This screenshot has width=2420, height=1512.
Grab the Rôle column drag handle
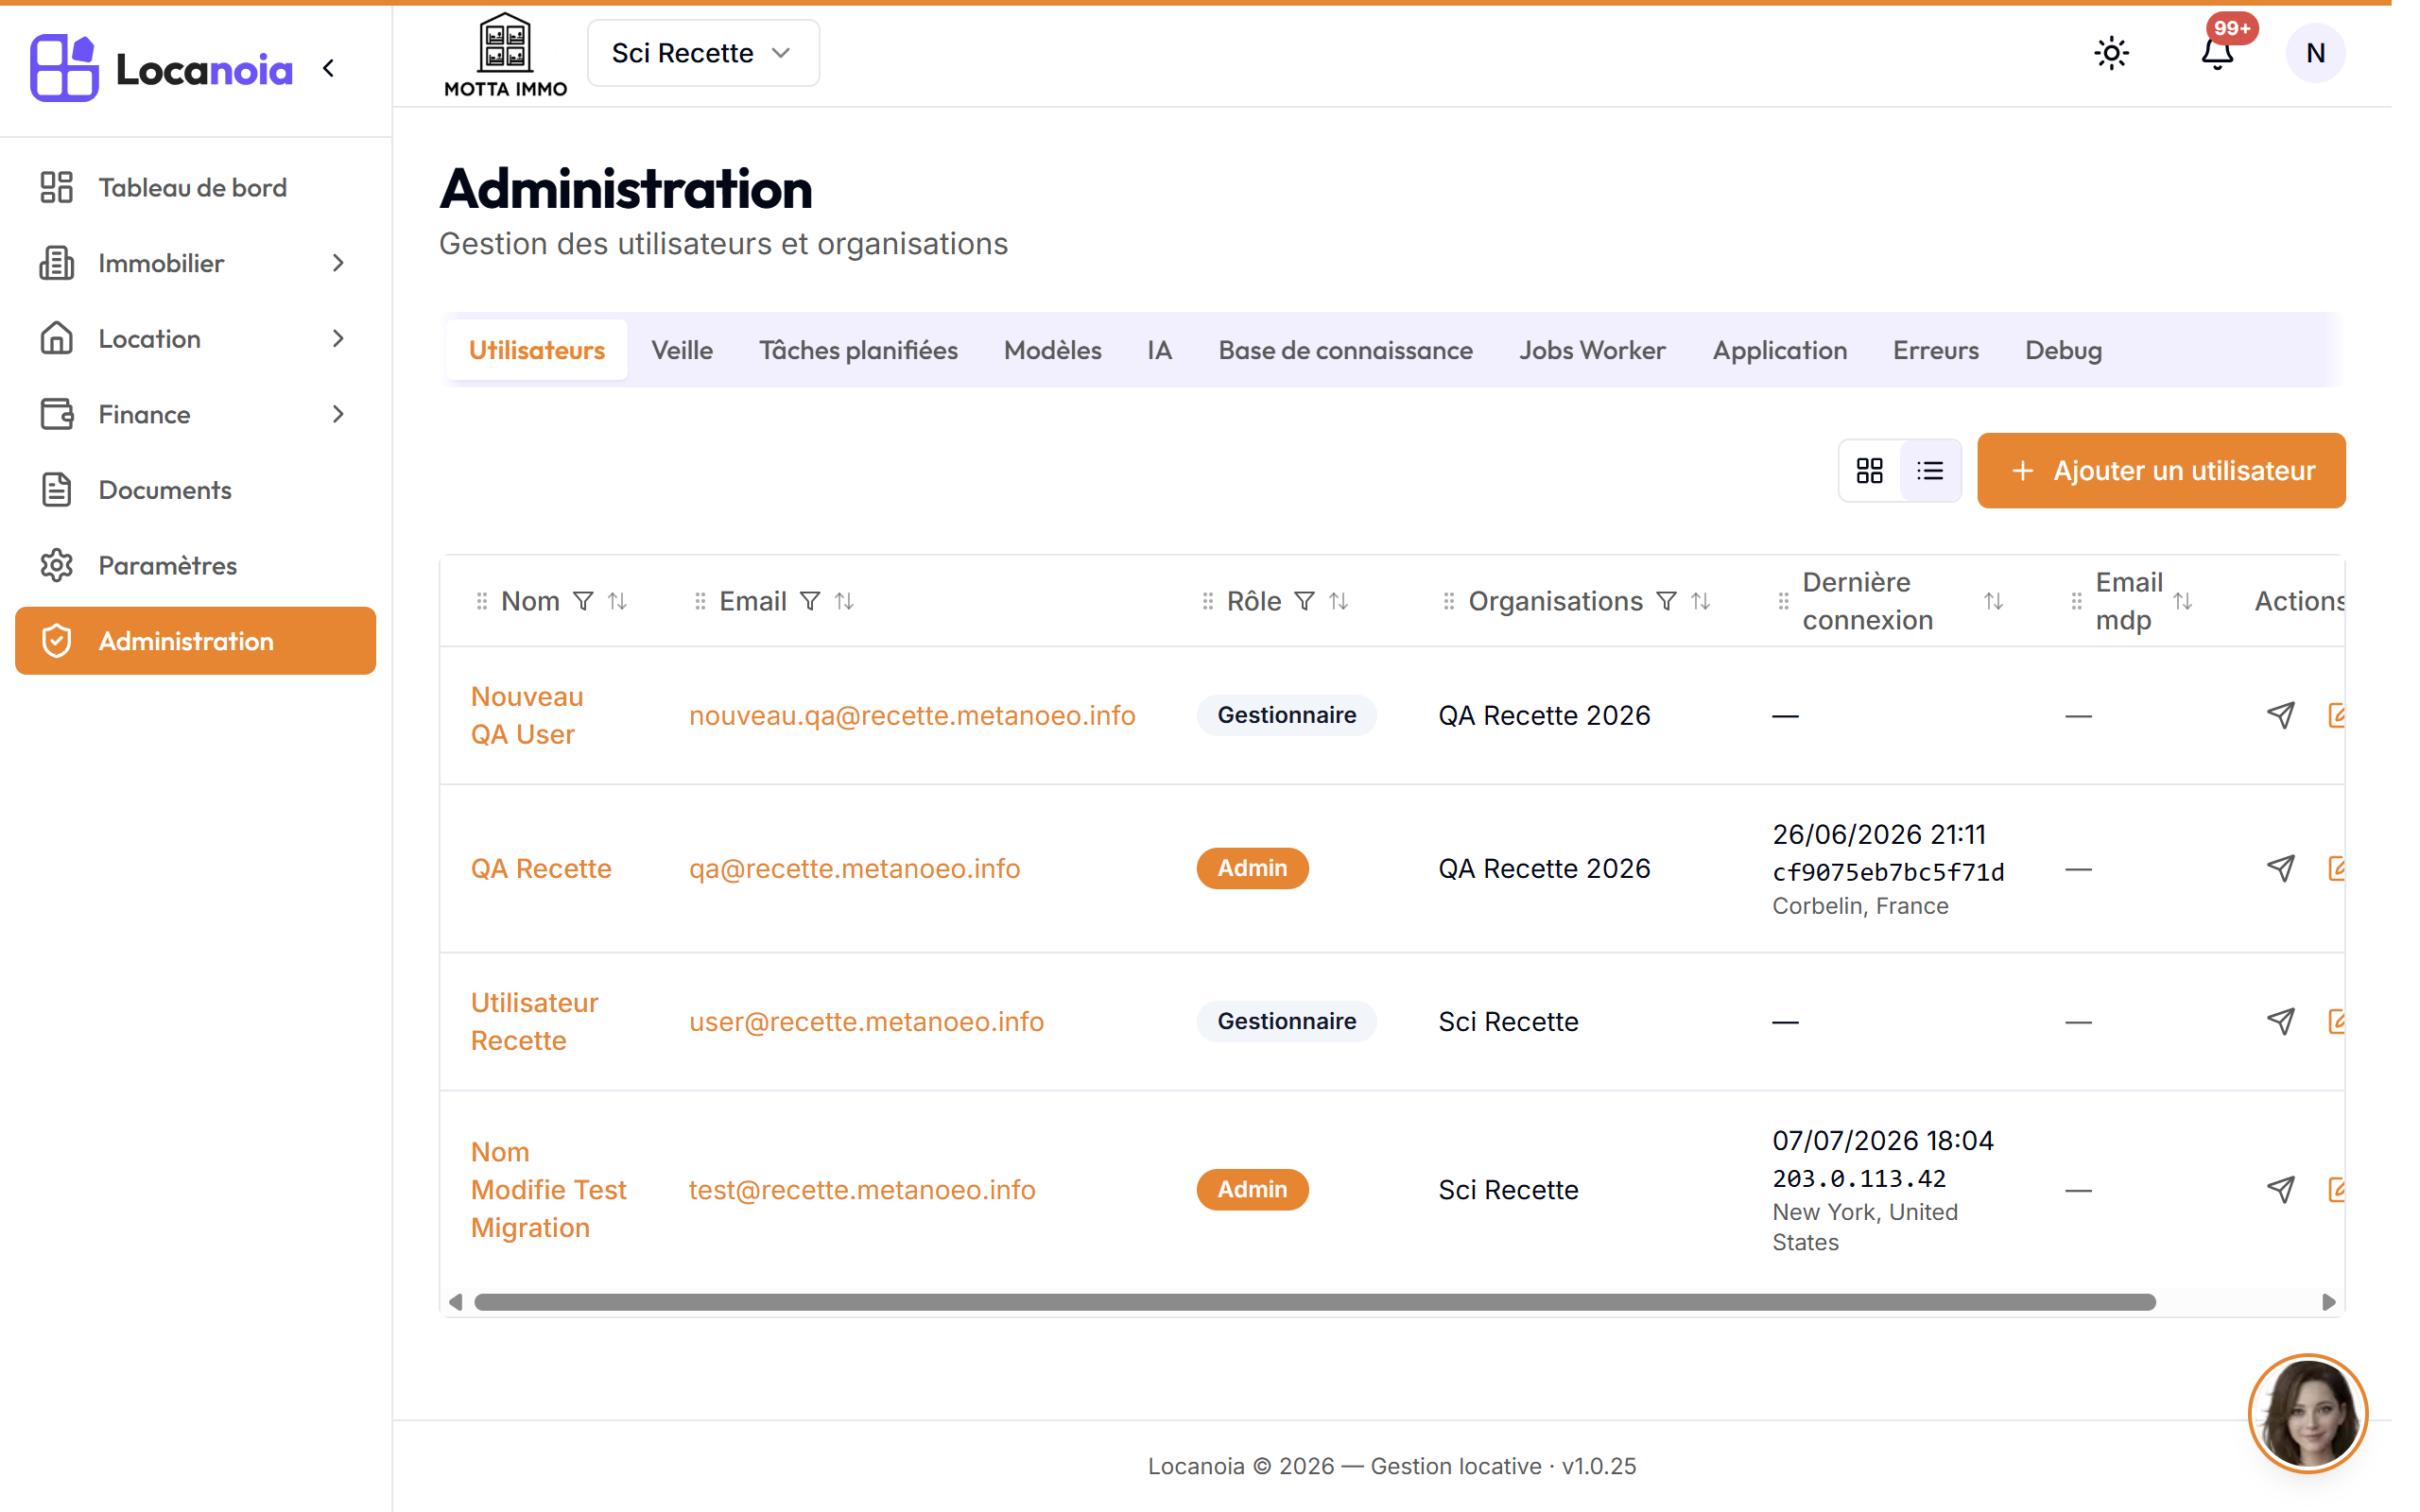(x=1208, y=601)
